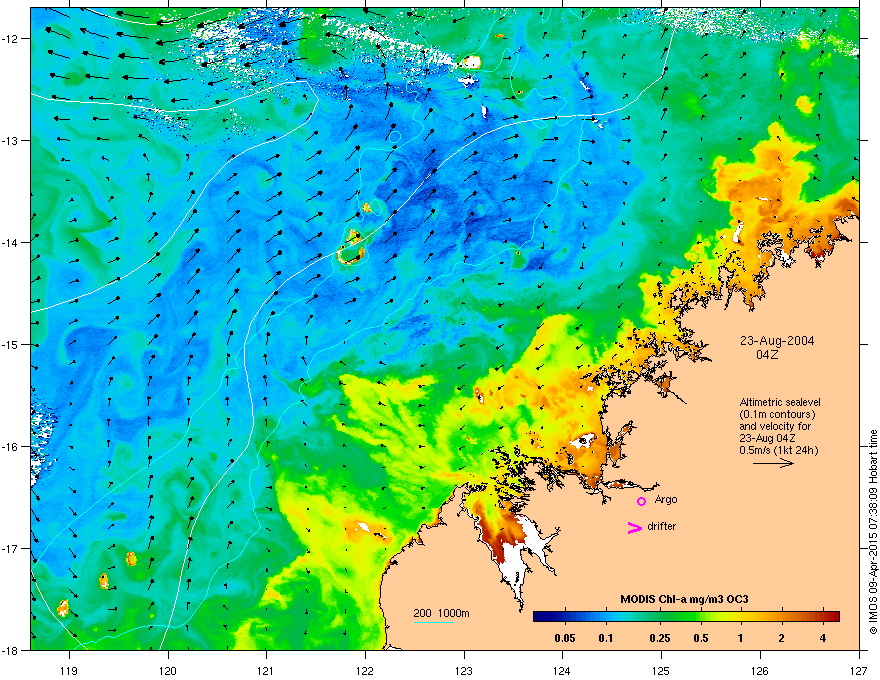Click the 'Altimetric sealevel' caption line

coord(780,402)
